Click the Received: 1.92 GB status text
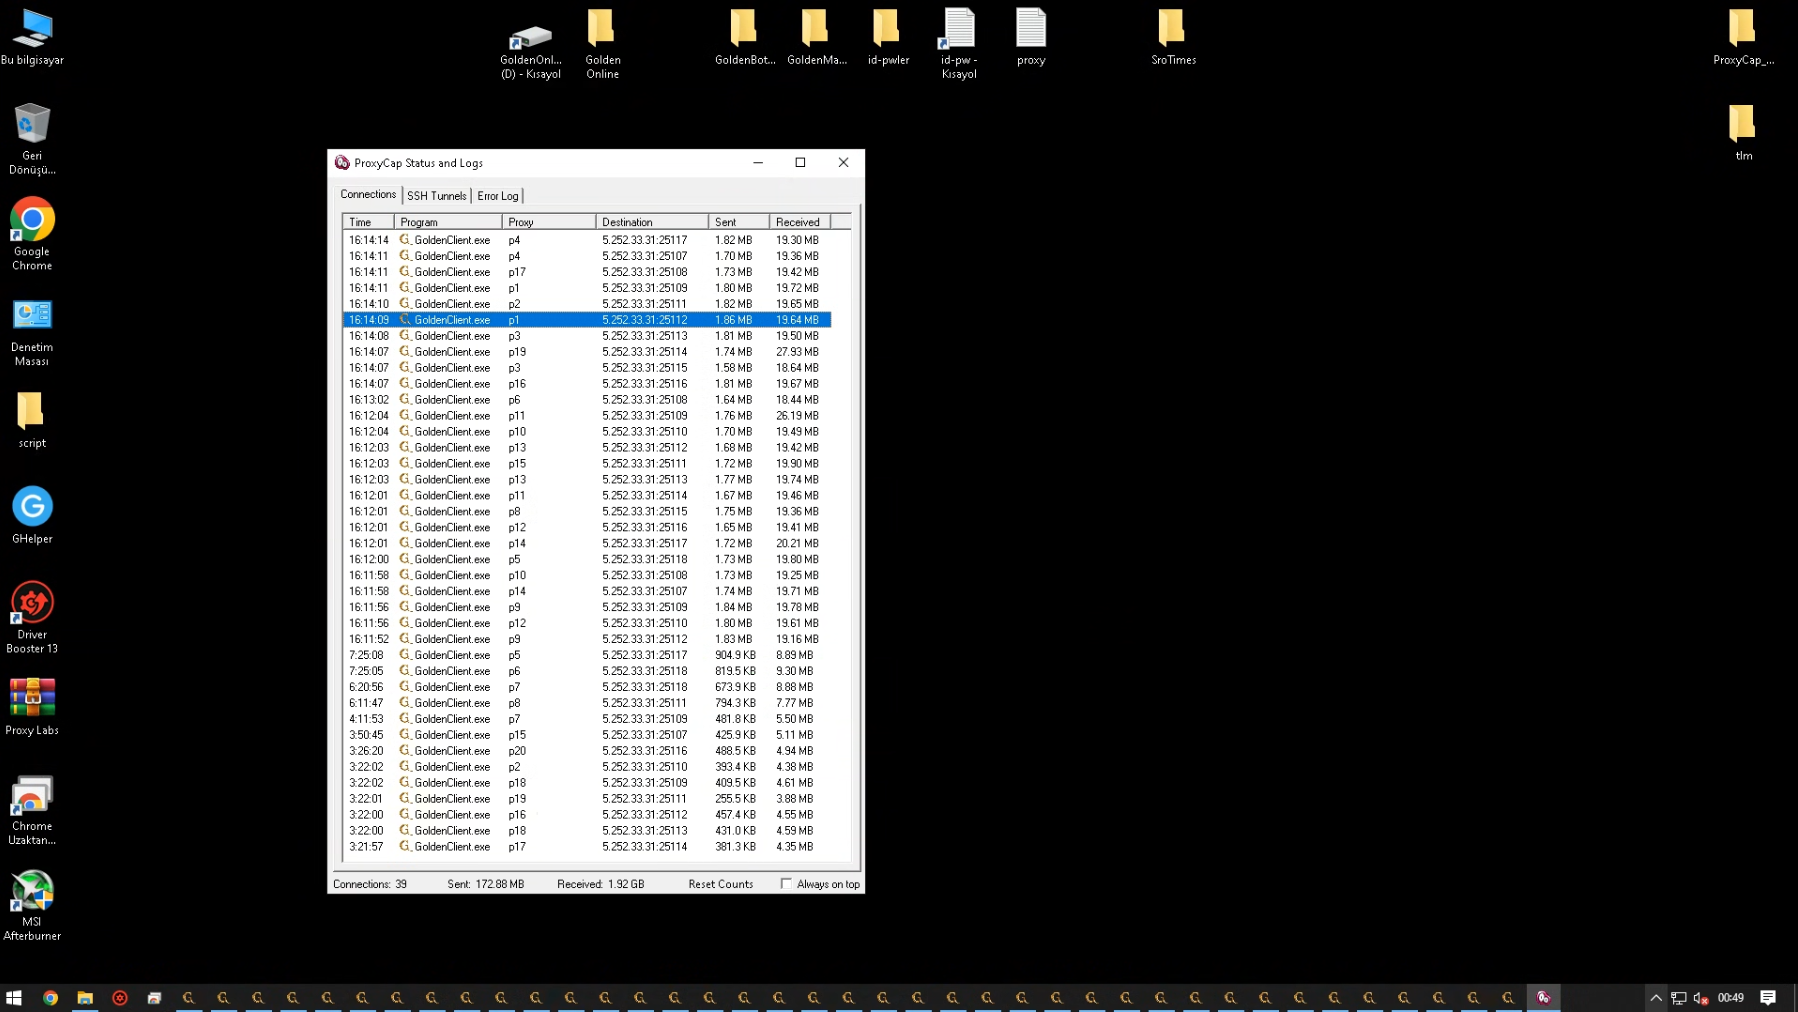 click(x=601, y=884)
